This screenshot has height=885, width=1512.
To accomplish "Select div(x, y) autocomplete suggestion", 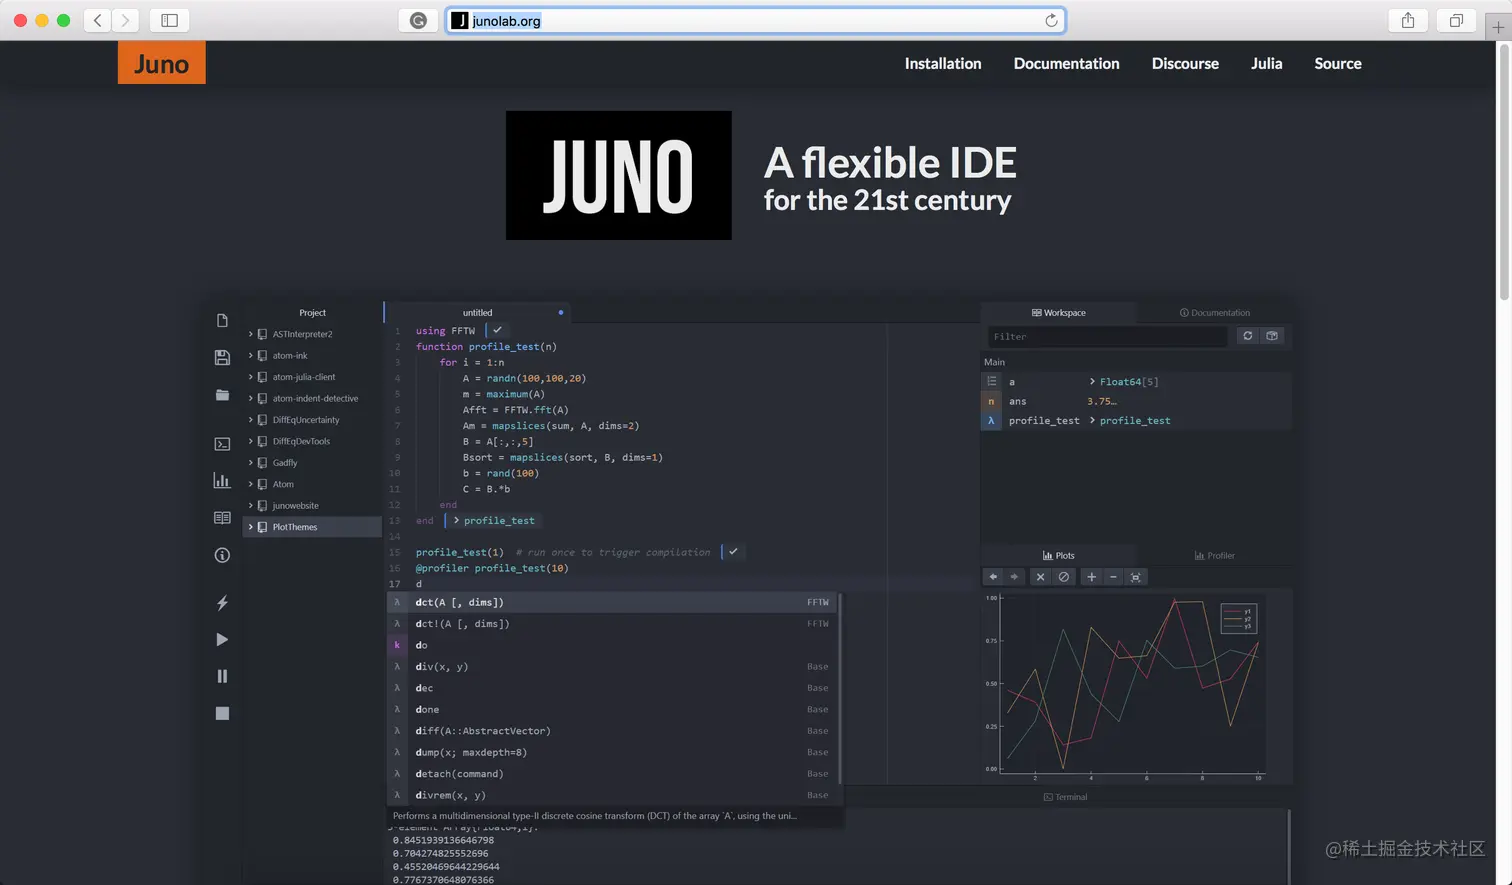I will click(x=613, y=666).
